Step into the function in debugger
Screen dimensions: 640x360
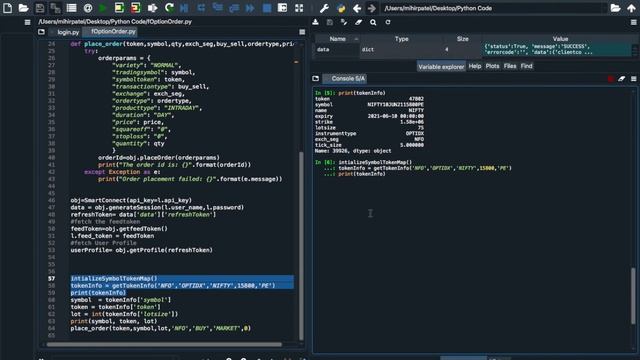pos(218,8)
